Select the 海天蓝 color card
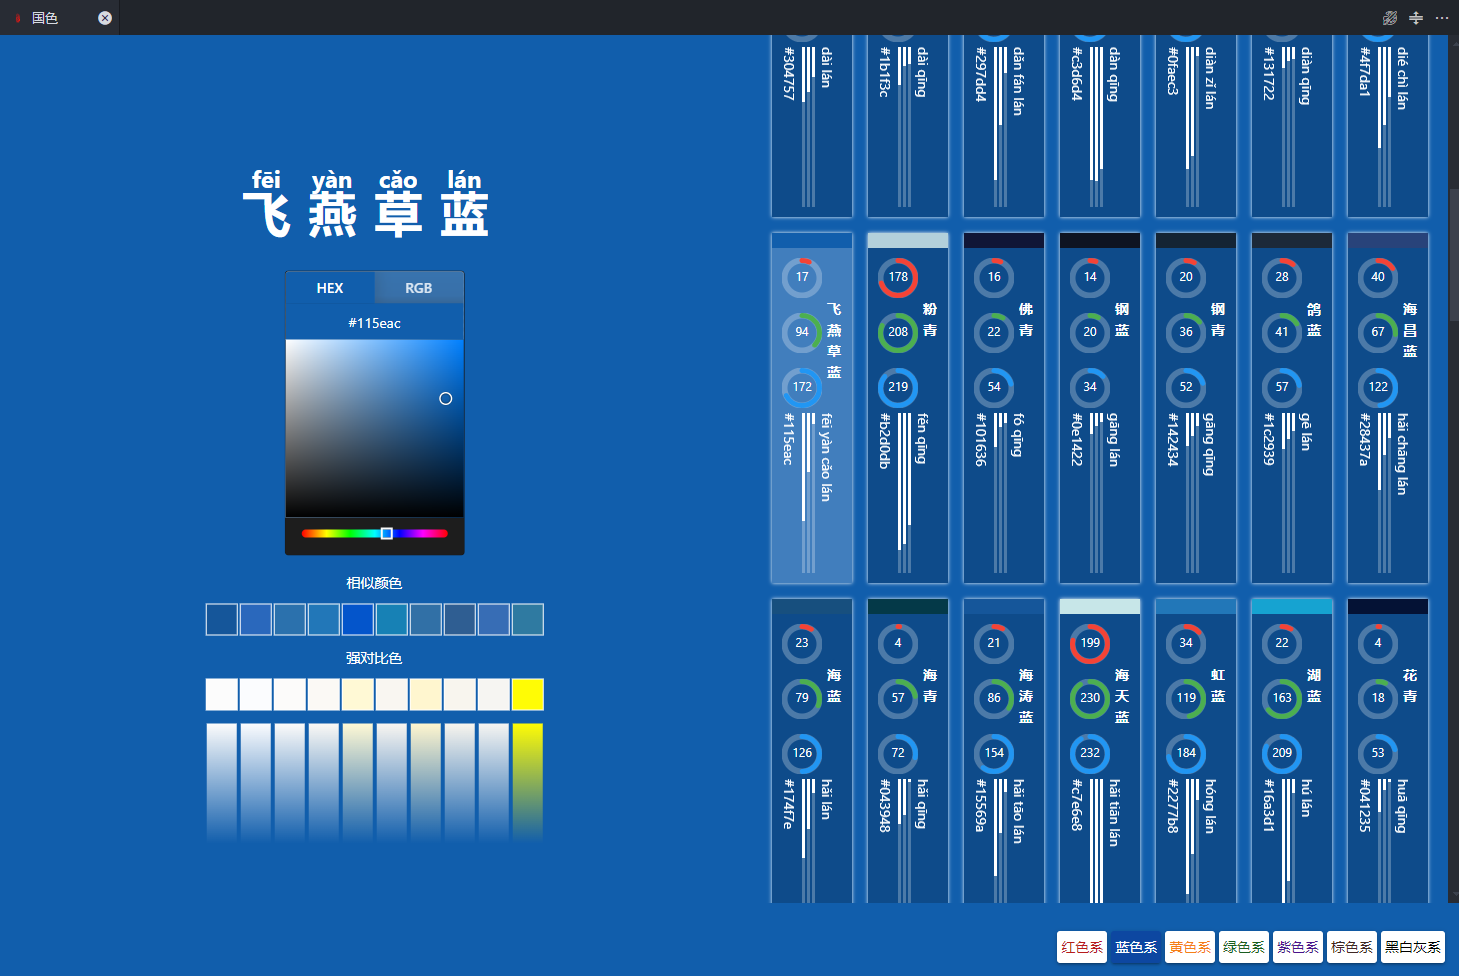This screenshot has width=1459, height=976. [1099, 748]
